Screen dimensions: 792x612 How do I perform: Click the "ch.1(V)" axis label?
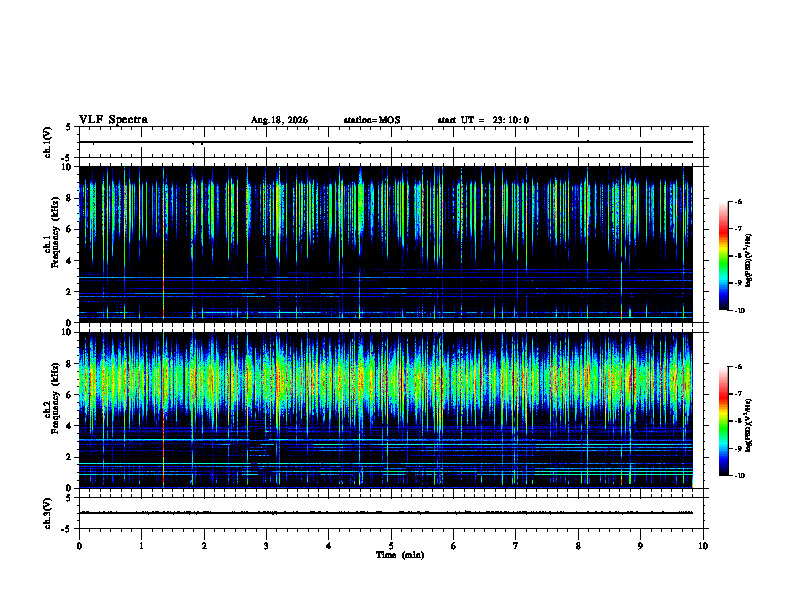[x=47, y=142]
